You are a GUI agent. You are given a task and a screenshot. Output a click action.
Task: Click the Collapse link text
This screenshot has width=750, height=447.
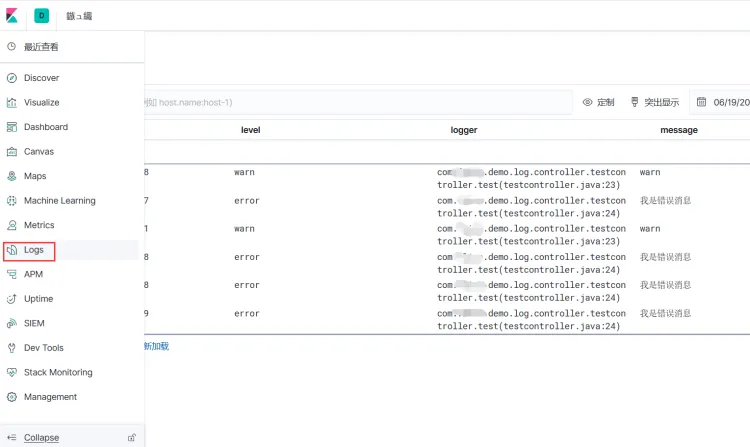point(42,437)
